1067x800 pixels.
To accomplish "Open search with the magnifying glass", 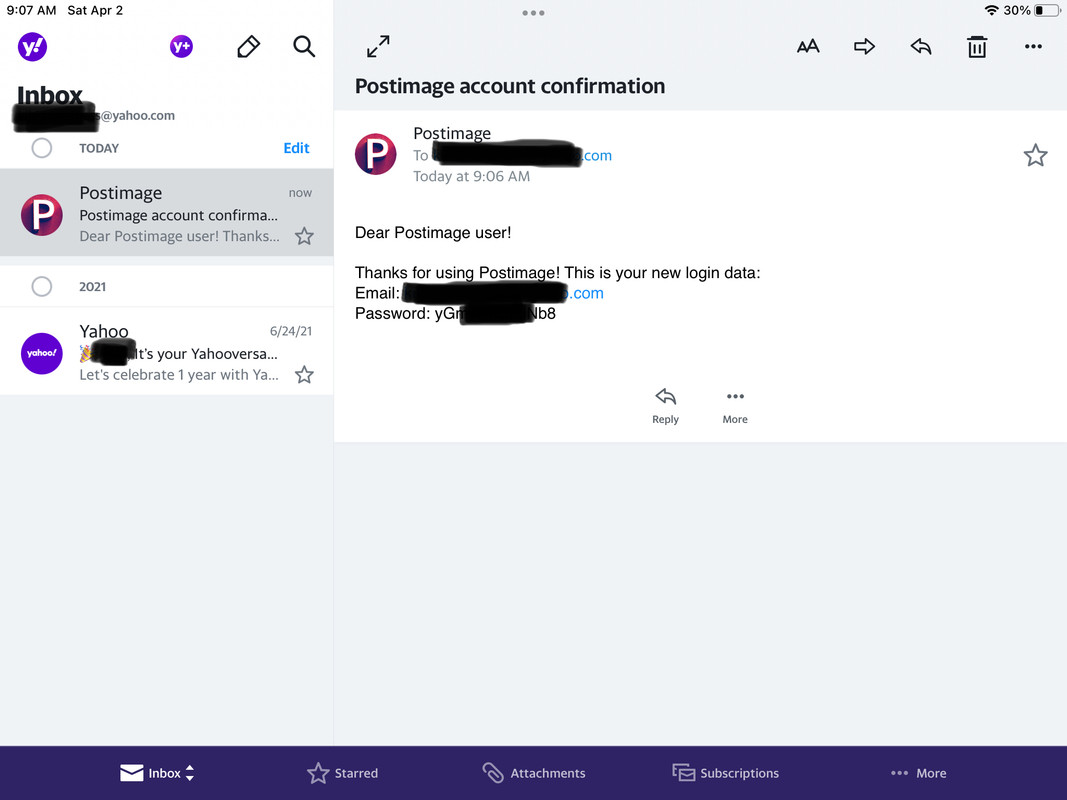I will (303, 46).
